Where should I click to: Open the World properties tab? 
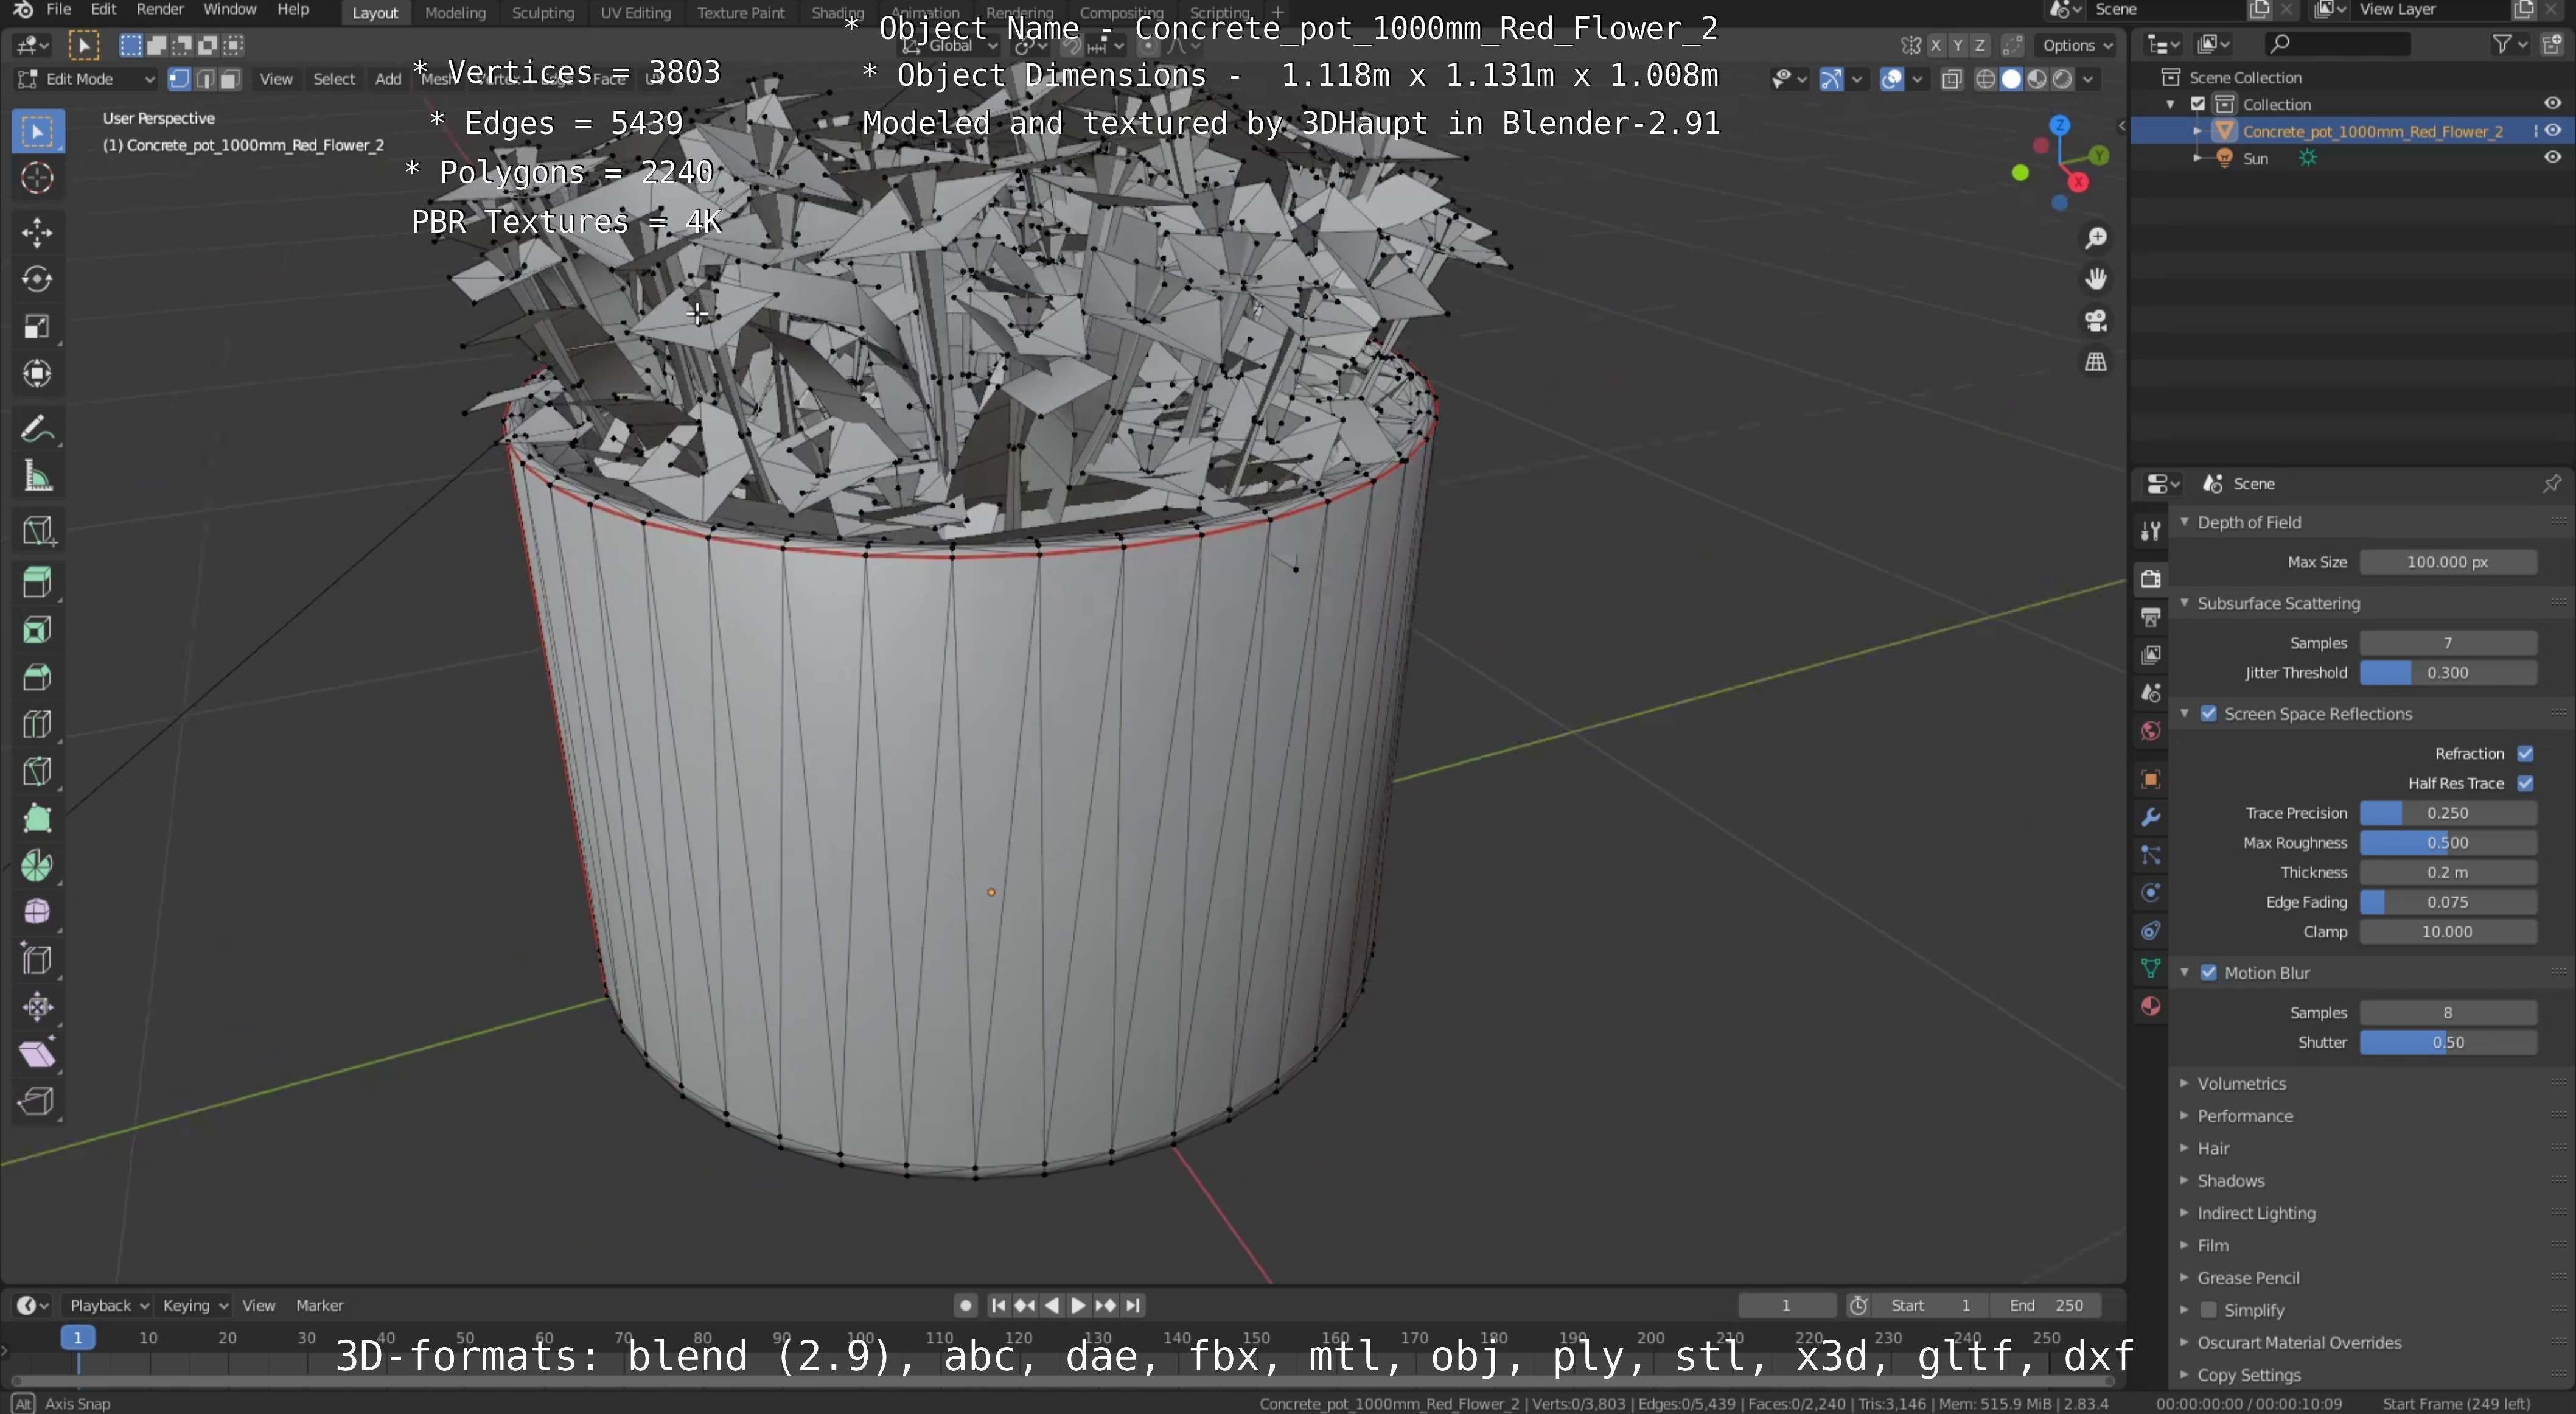pyautogui.click(x=2150, y=731)
